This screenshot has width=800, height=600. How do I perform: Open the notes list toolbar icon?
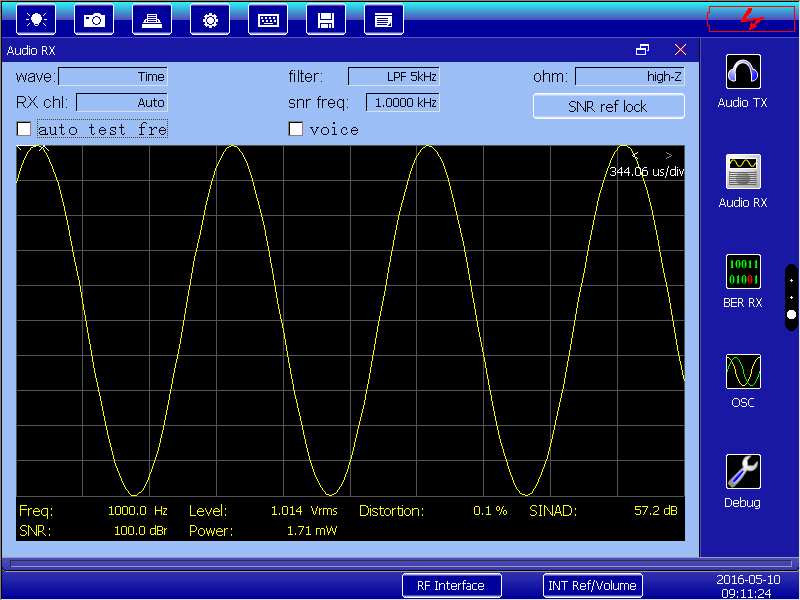[x=384, y=19]
